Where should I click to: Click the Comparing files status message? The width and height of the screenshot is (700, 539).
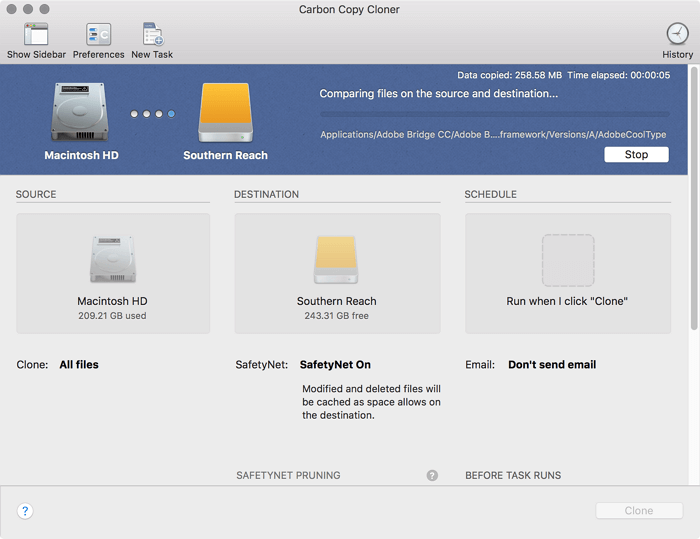tap(438, 94)
